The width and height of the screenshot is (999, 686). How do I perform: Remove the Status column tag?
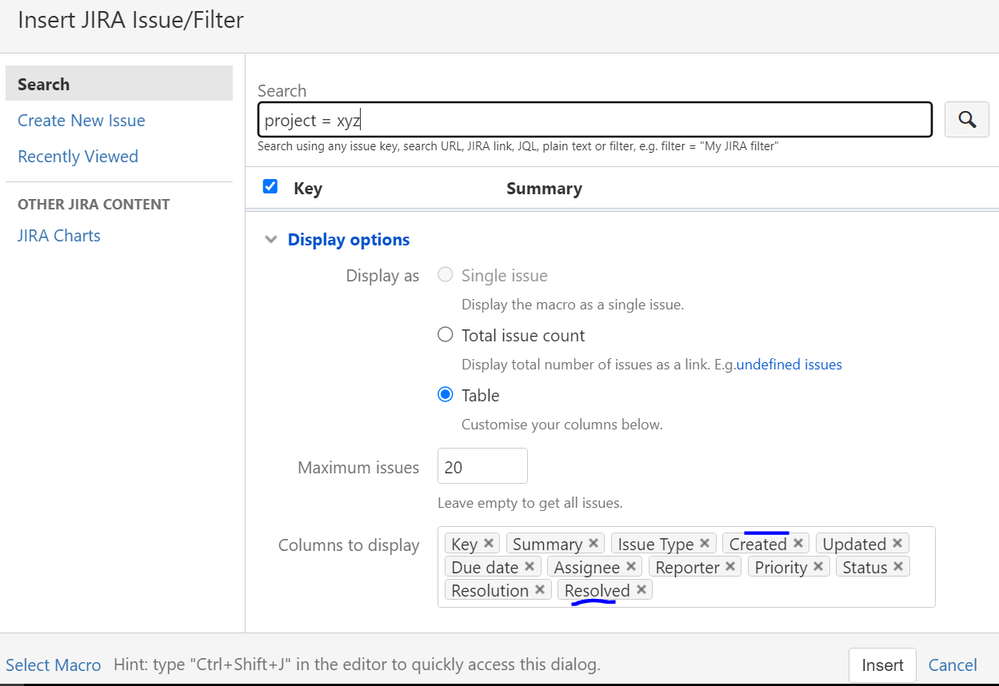pyautogui.click(x=899, y=567)
